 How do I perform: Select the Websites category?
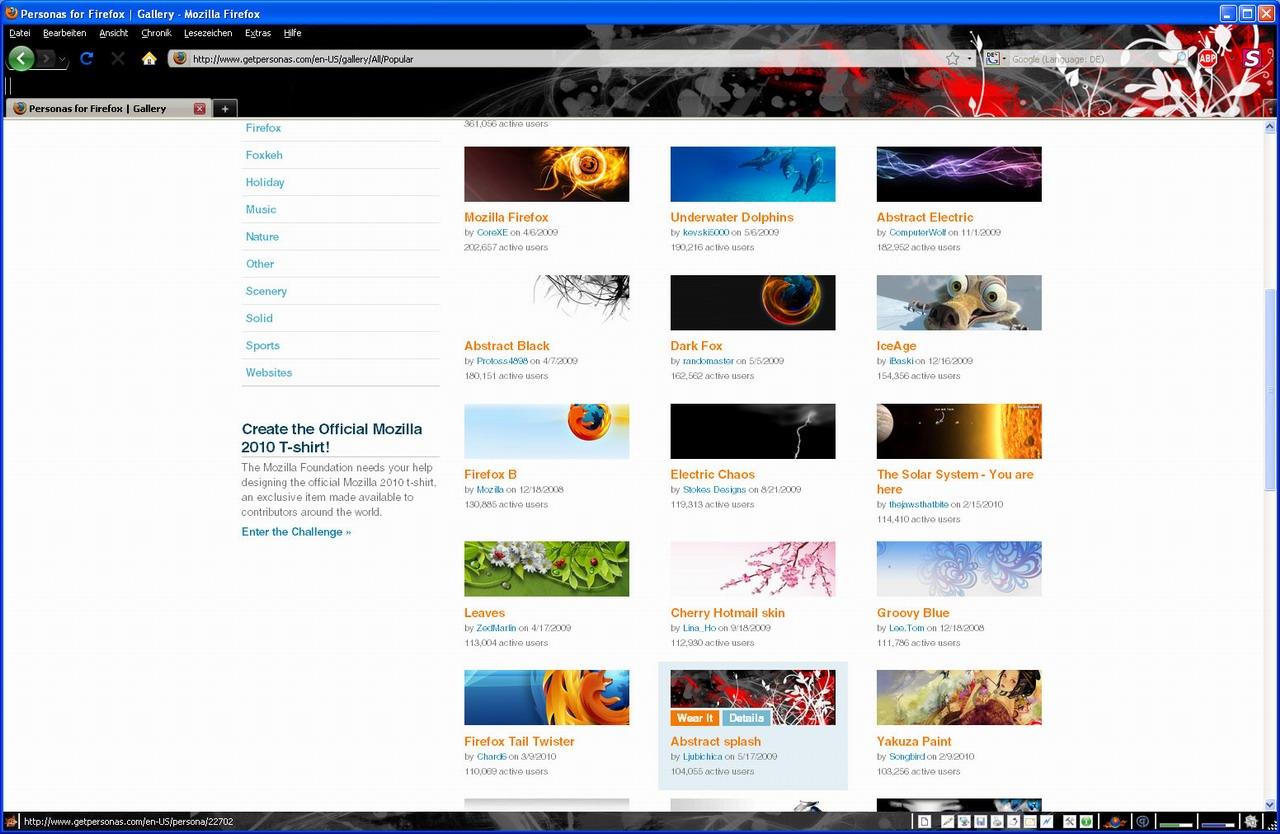click(x=269, y=372)
